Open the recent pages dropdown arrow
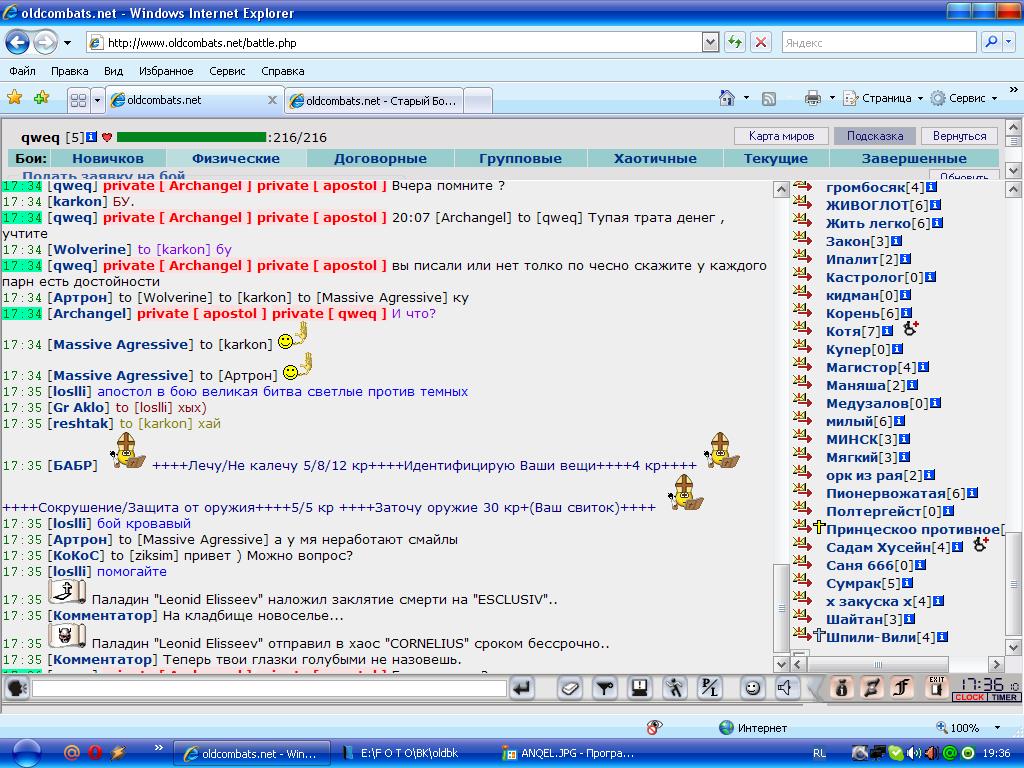1024x768 pixels. pos(67,43)
